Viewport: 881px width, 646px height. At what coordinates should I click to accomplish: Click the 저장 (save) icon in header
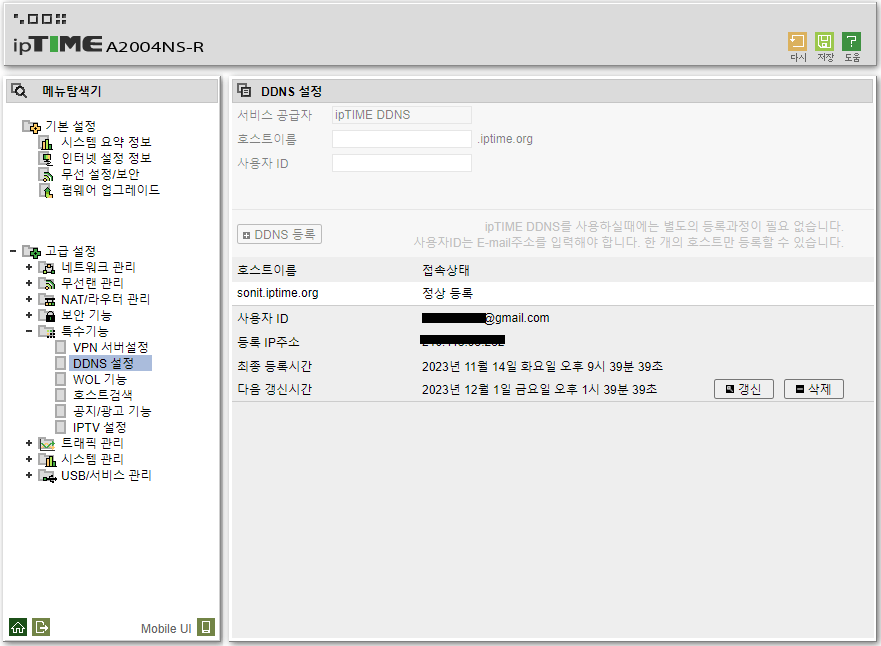tap(824, 42)
